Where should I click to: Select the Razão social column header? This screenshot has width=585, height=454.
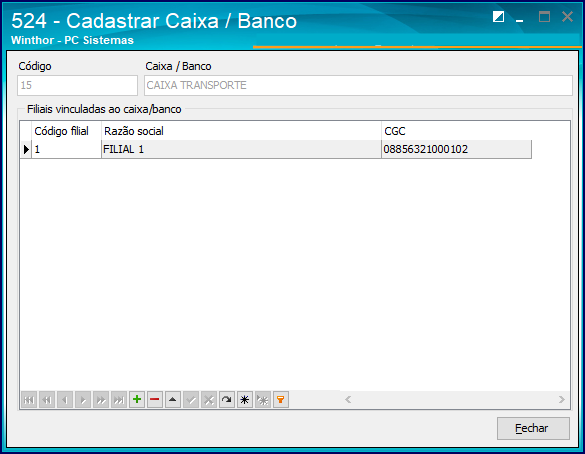tap(241, 131)
